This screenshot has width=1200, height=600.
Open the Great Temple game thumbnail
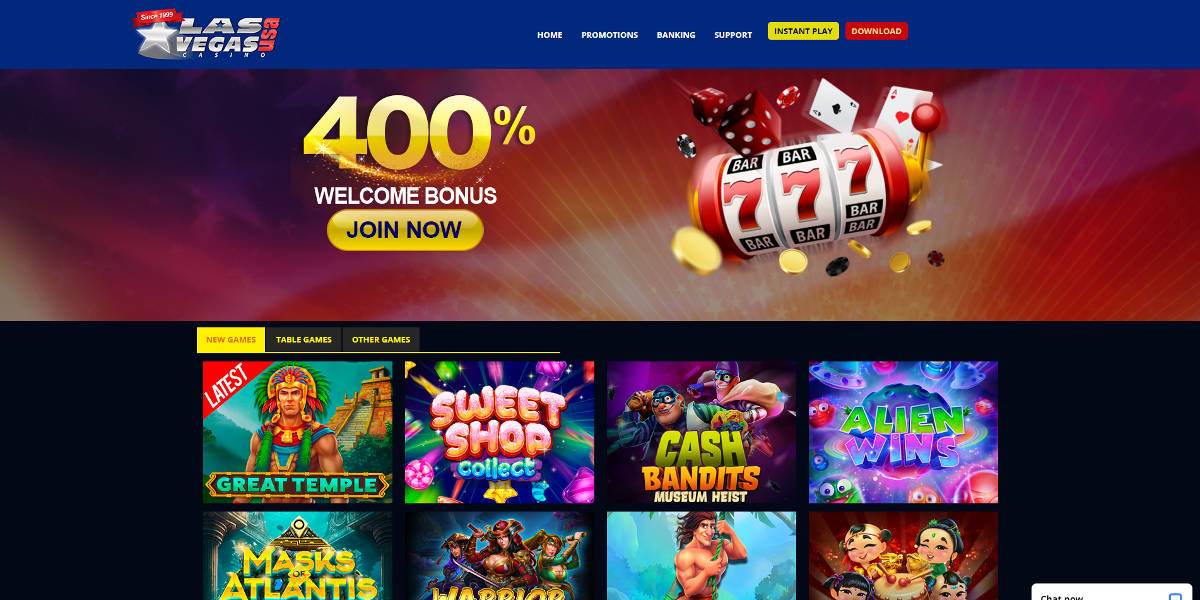pyautogui.click(x=298, y=432)
